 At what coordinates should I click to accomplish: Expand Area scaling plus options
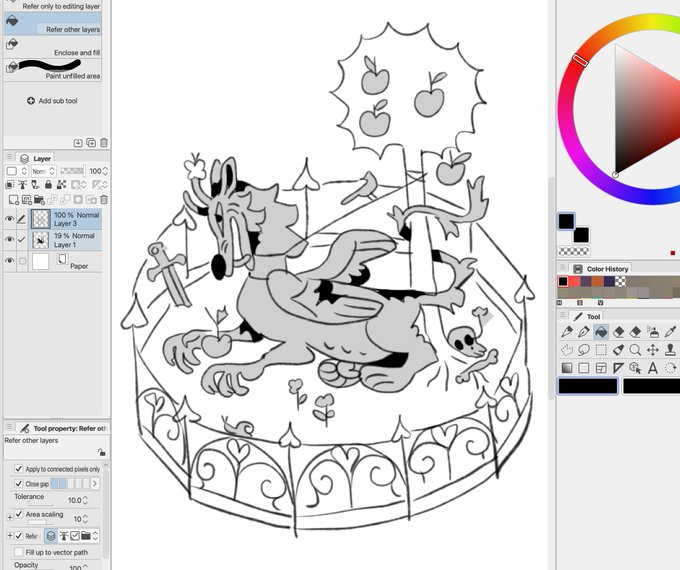[10, 518]
